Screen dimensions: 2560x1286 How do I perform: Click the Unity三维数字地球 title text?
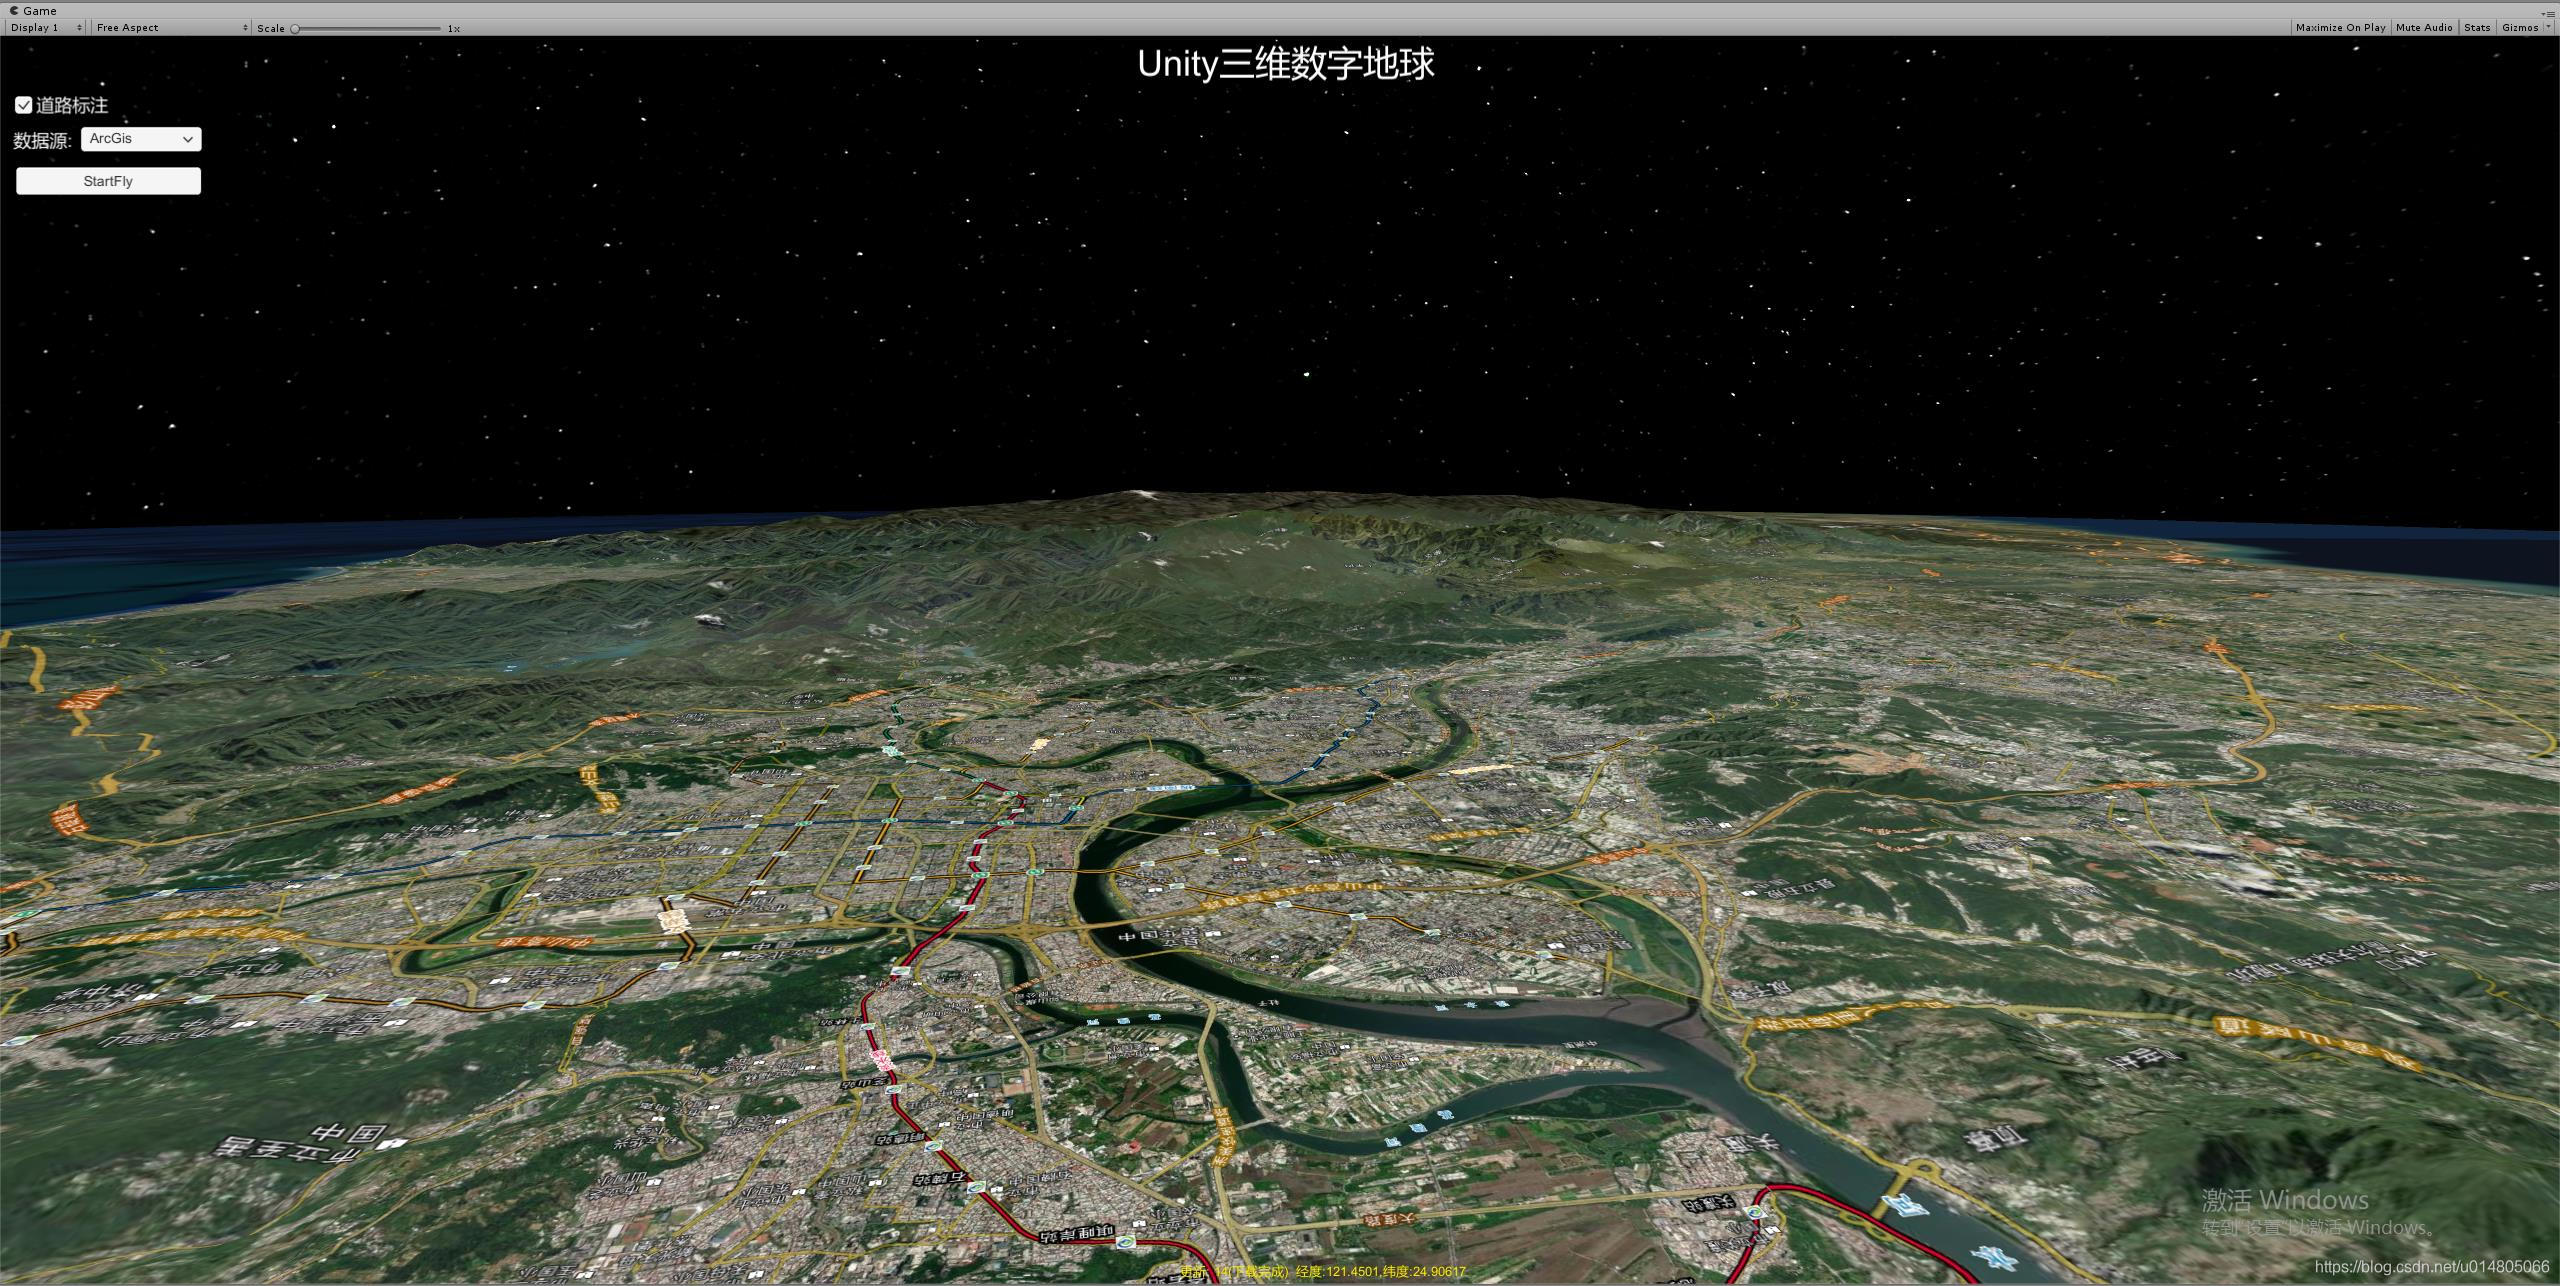point(1286,64)
